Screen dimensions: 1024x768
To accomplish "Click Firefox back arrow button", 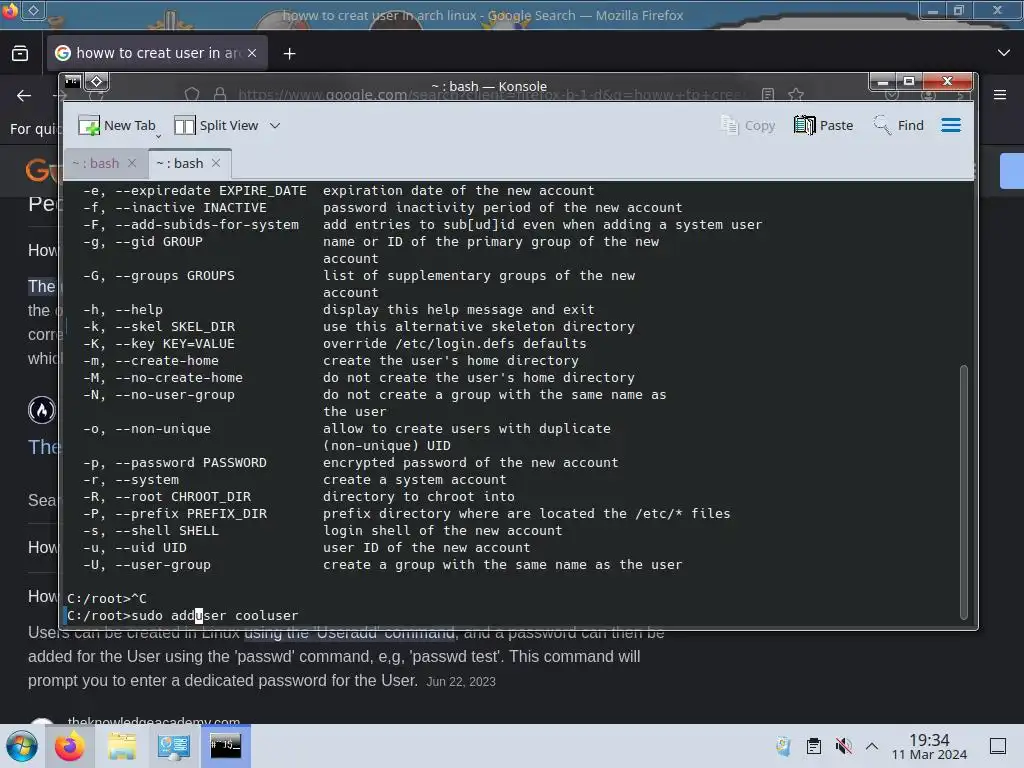I will coord(24,95).
